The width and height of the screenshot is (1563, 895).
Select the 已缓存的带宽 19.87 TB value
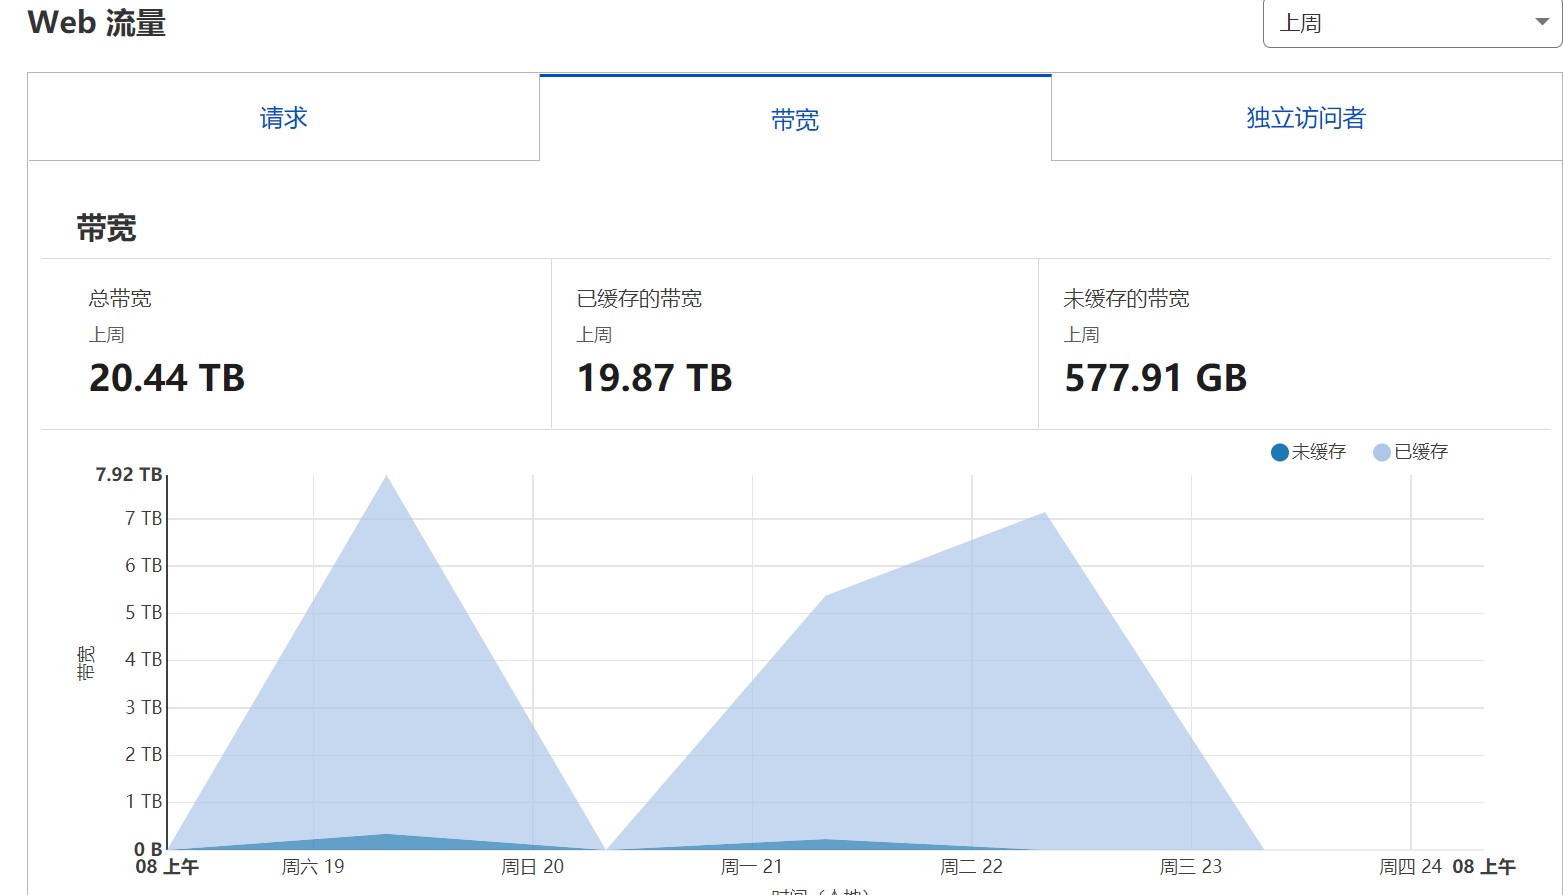click(654, 378)
